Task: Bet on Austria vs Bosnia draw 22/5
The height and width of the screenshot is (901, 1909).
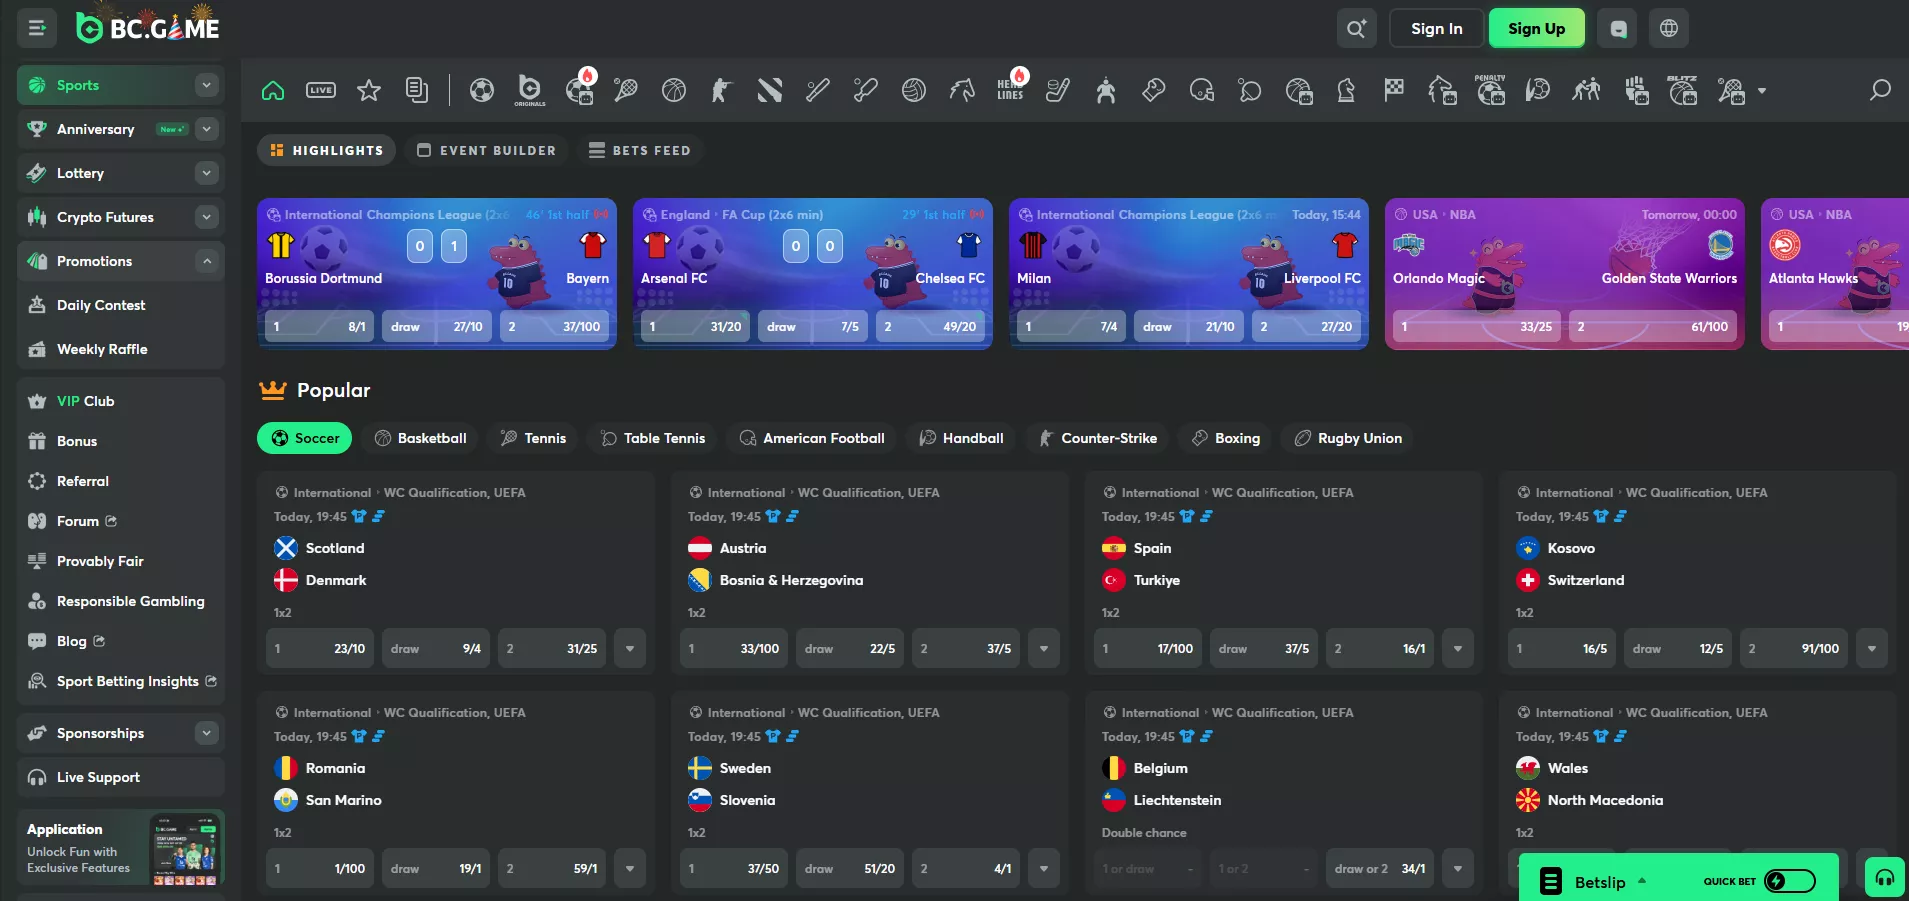Action: point(850,649)
